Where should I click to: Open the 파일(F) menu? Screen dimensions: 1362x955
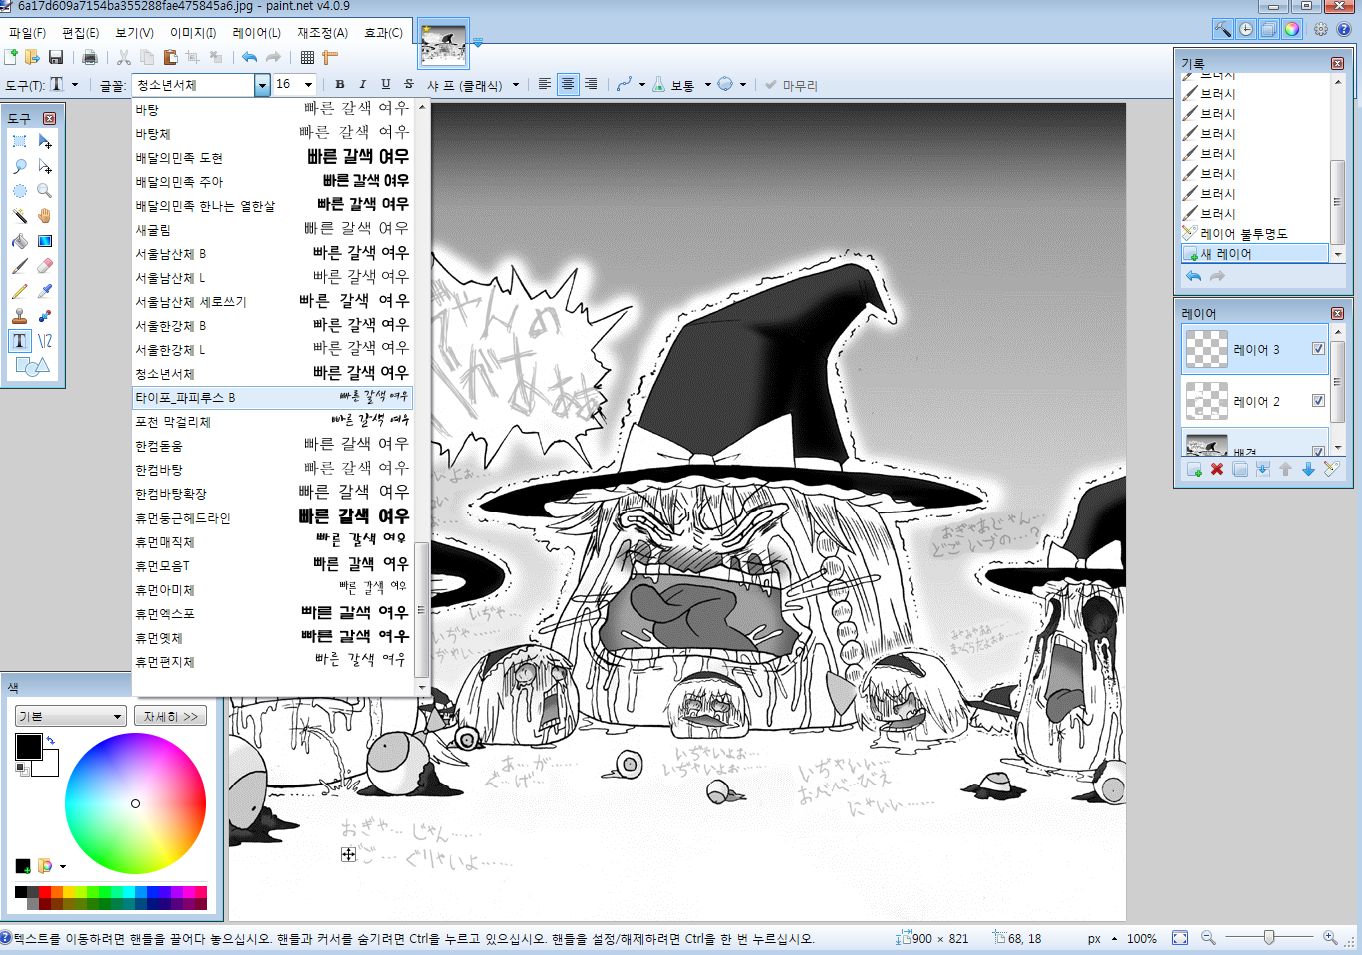point(27,33)
